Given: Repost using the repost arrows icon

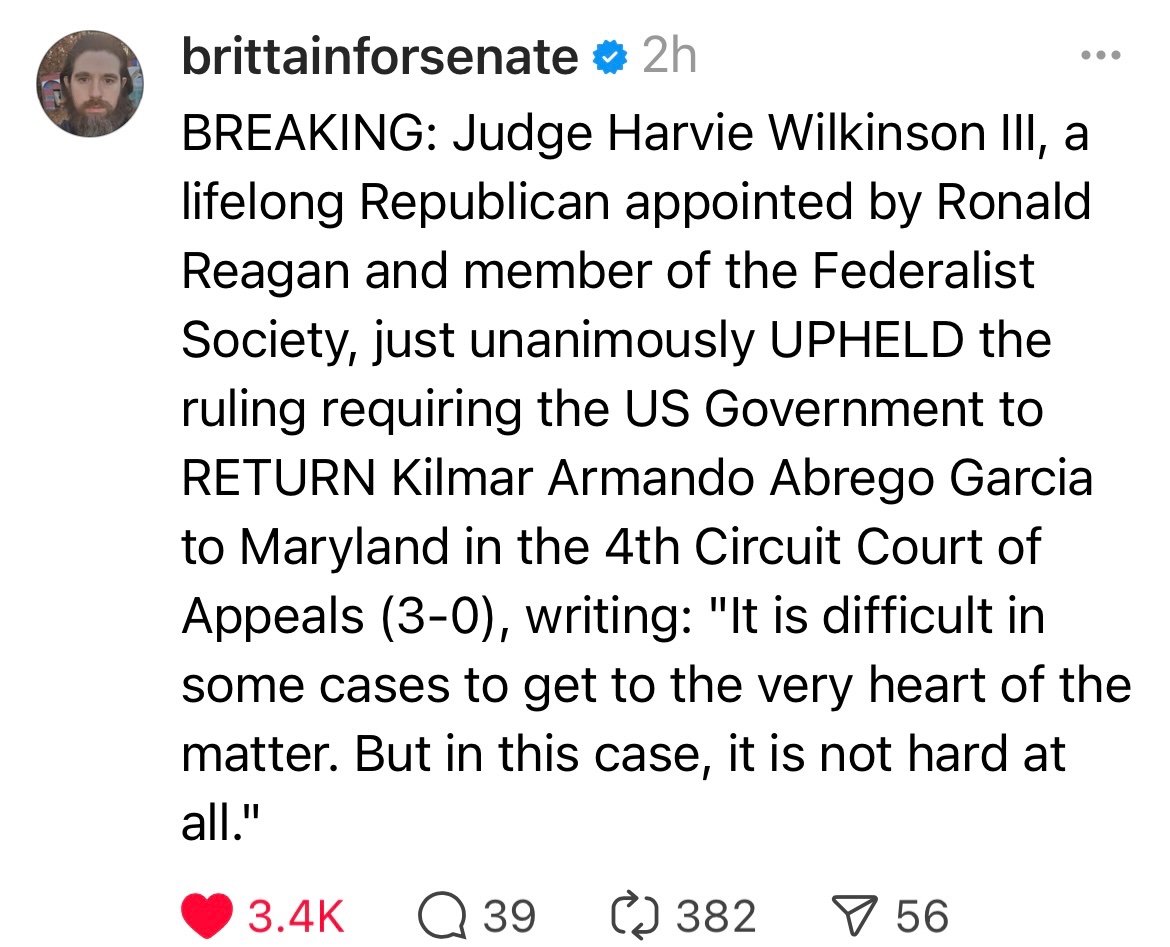Looking at the screenshot, I should click(633, 915).
